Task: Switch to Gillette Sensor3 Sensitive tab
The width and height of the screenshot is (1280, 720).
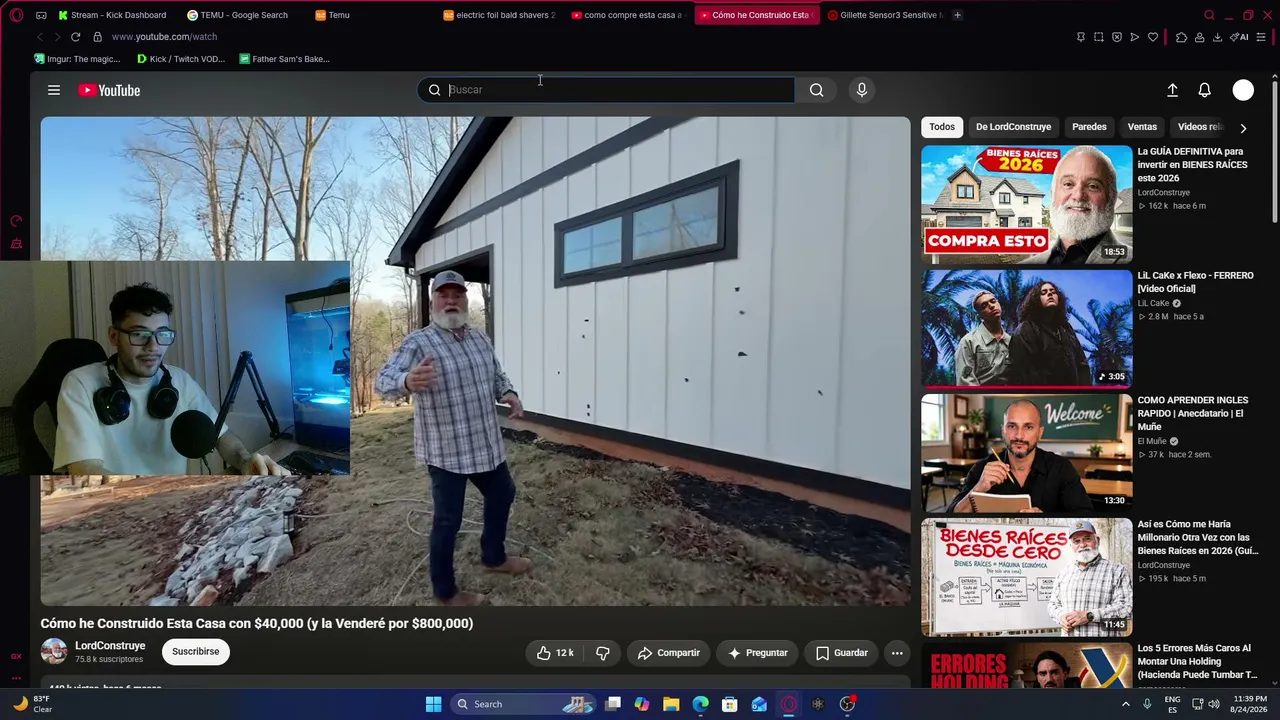Action: coord(884,15)
